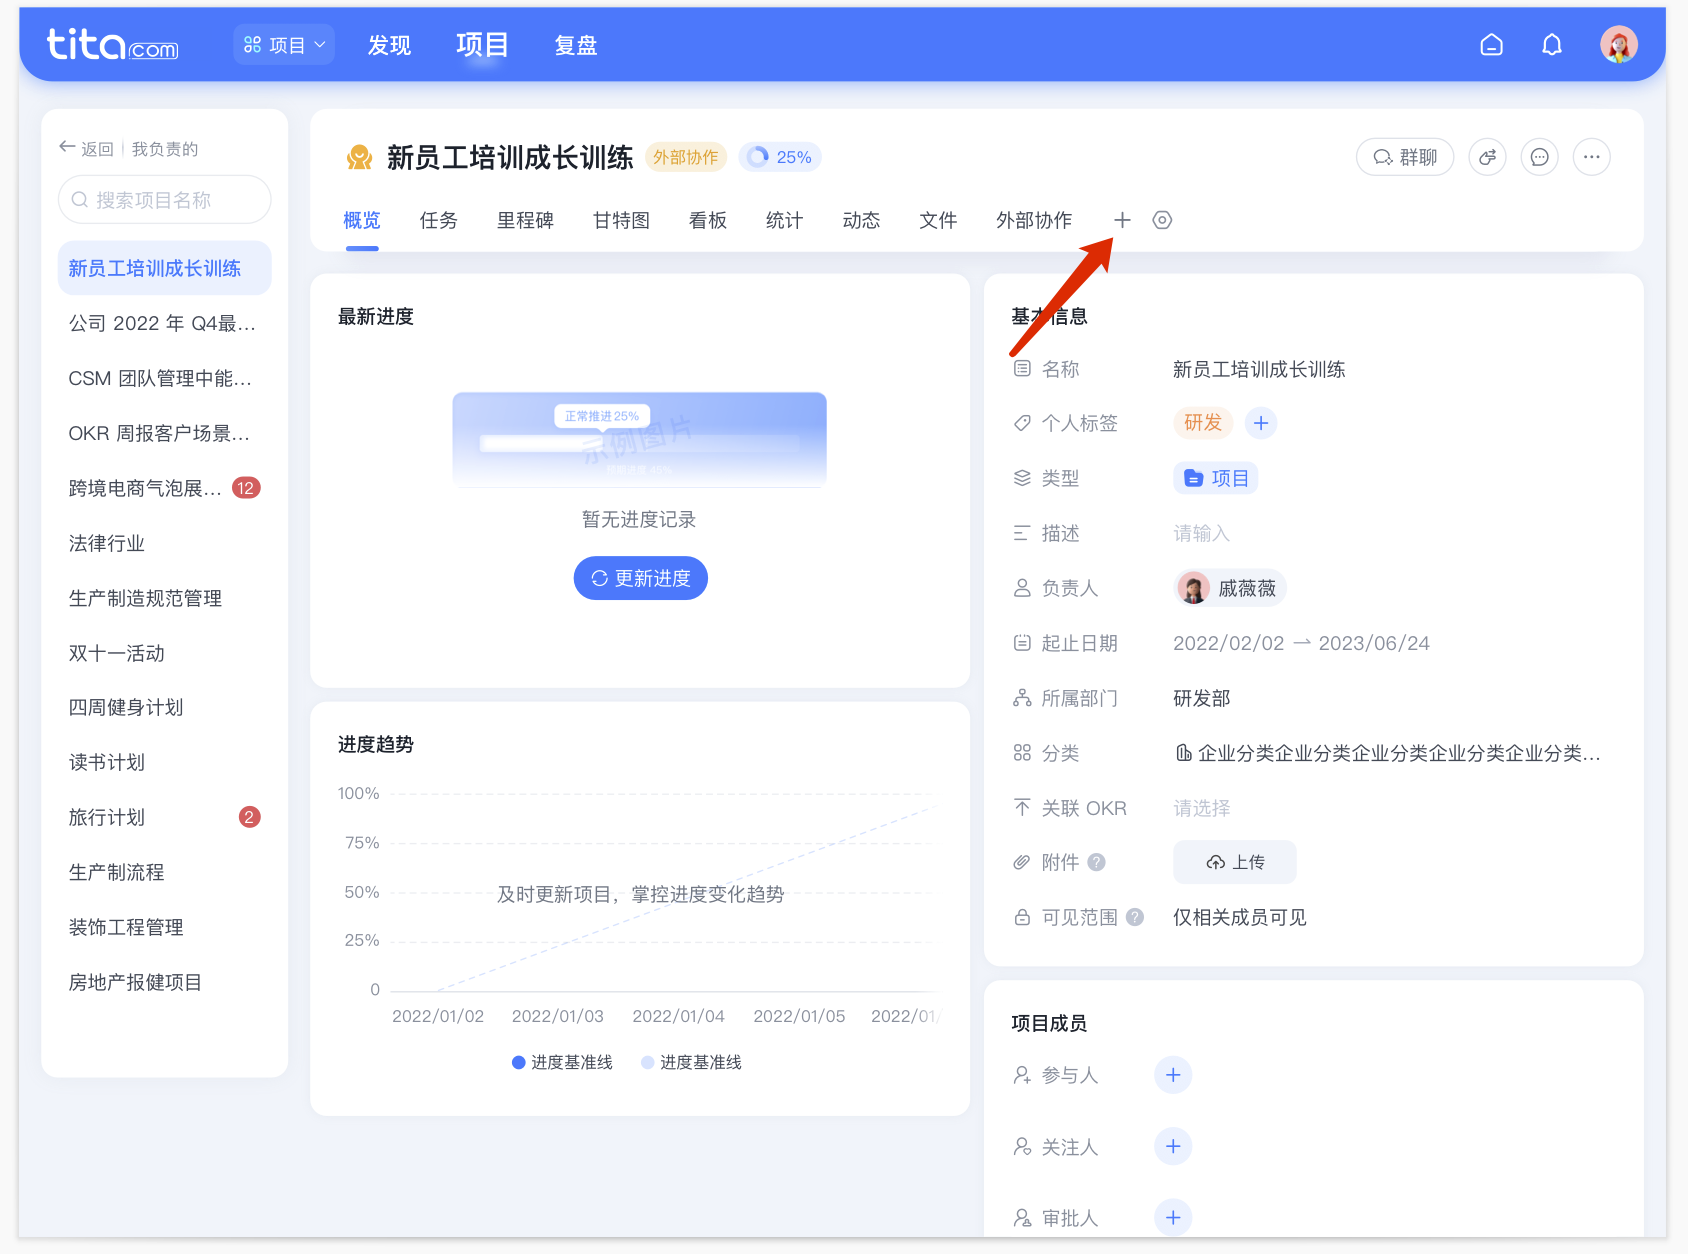
Task: Expand the 项目 dropdown in the navbar
Action: [284, 44]
